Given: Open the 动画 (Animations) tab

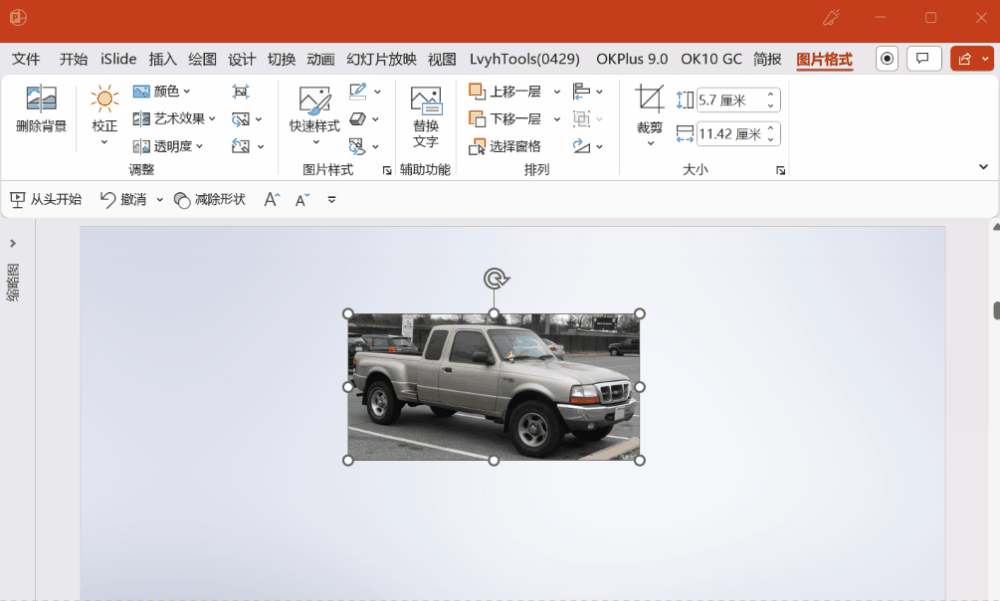Looking at the screenshot, I should 321,59.
